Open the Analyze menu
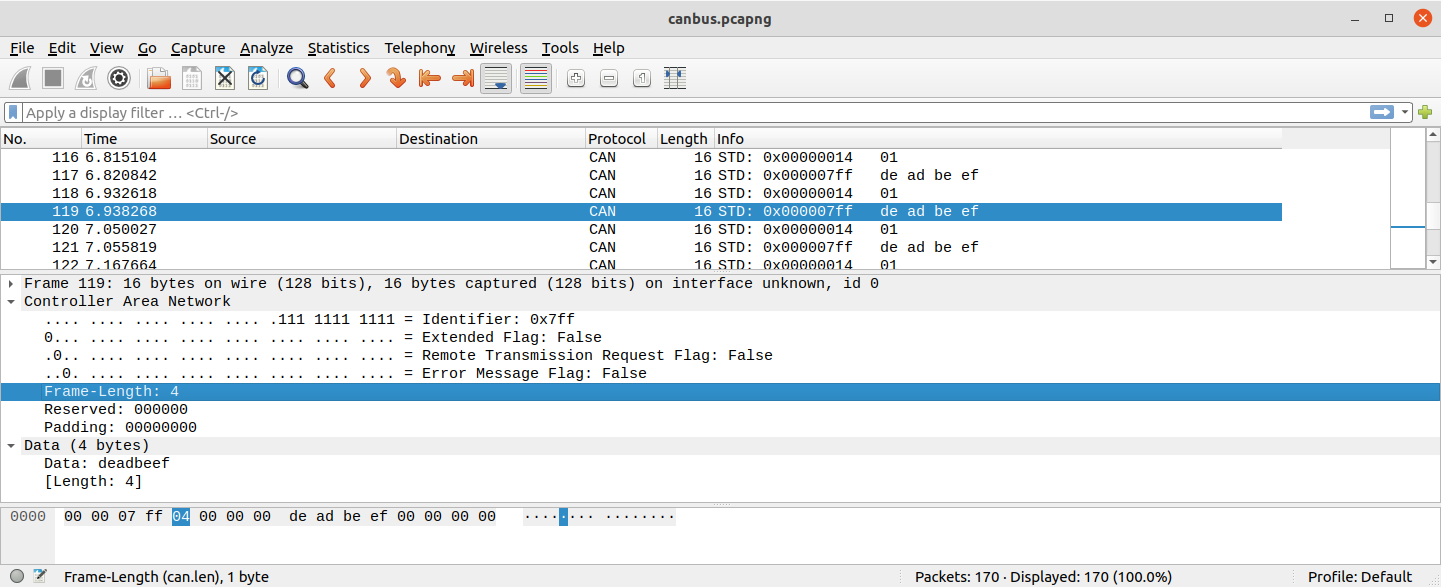The image size is (1441, 587). point(267,48)
